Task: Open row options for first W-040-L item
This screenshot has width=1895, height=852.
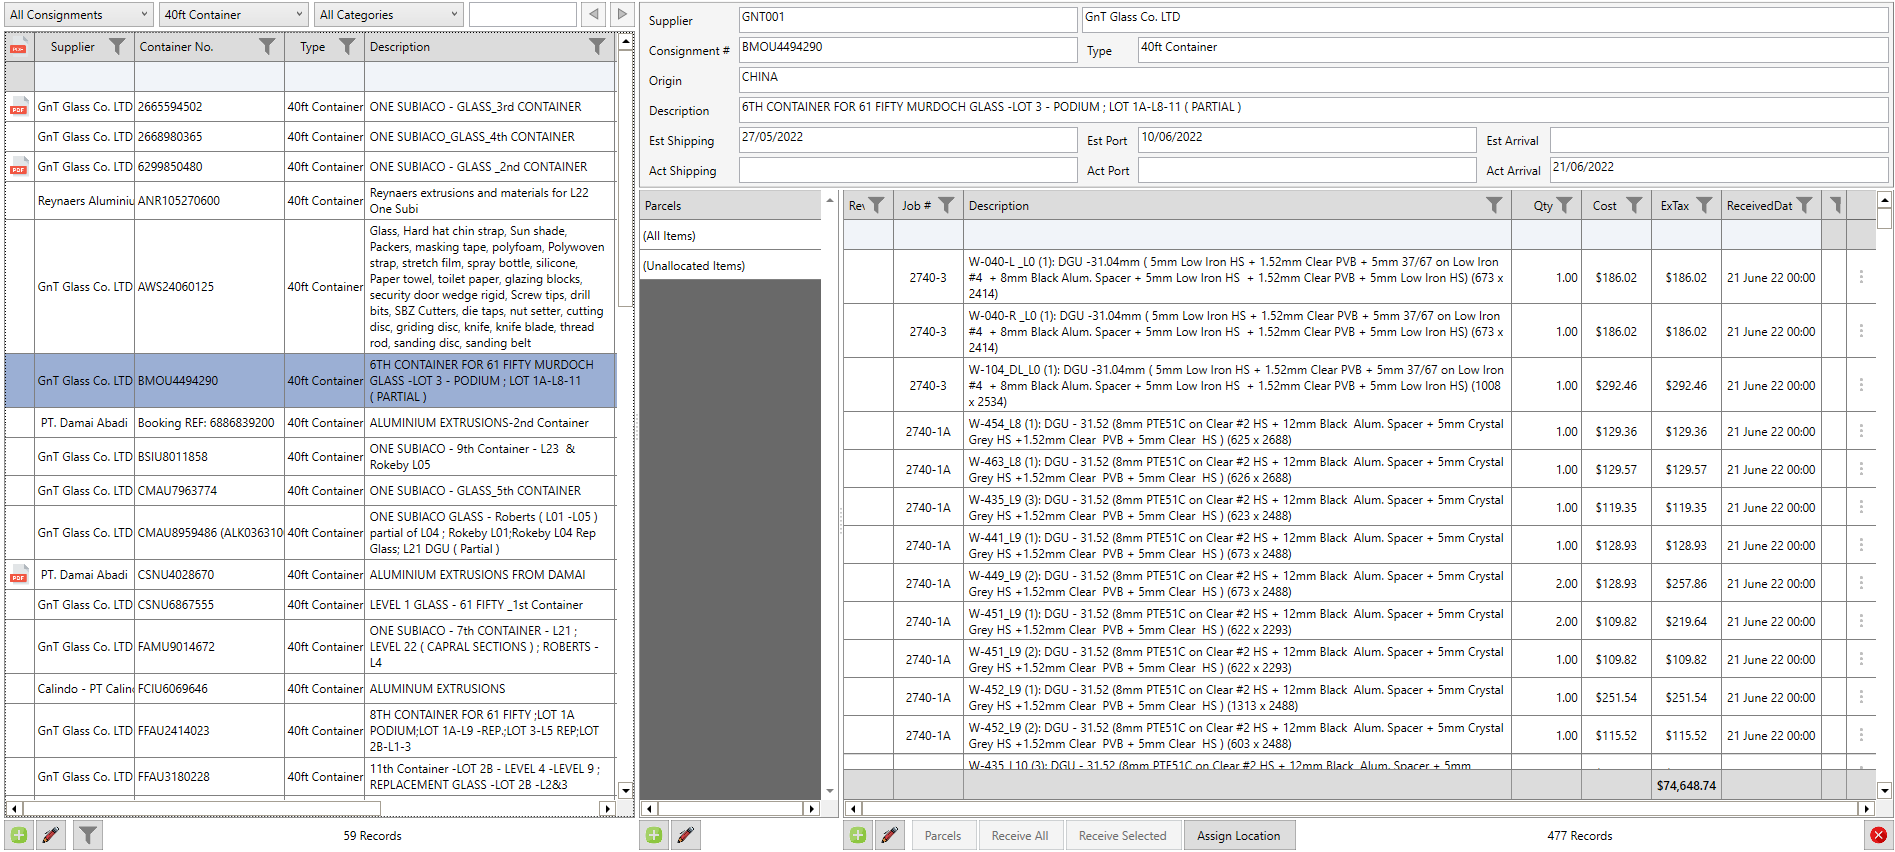Action: [1860, 277]
